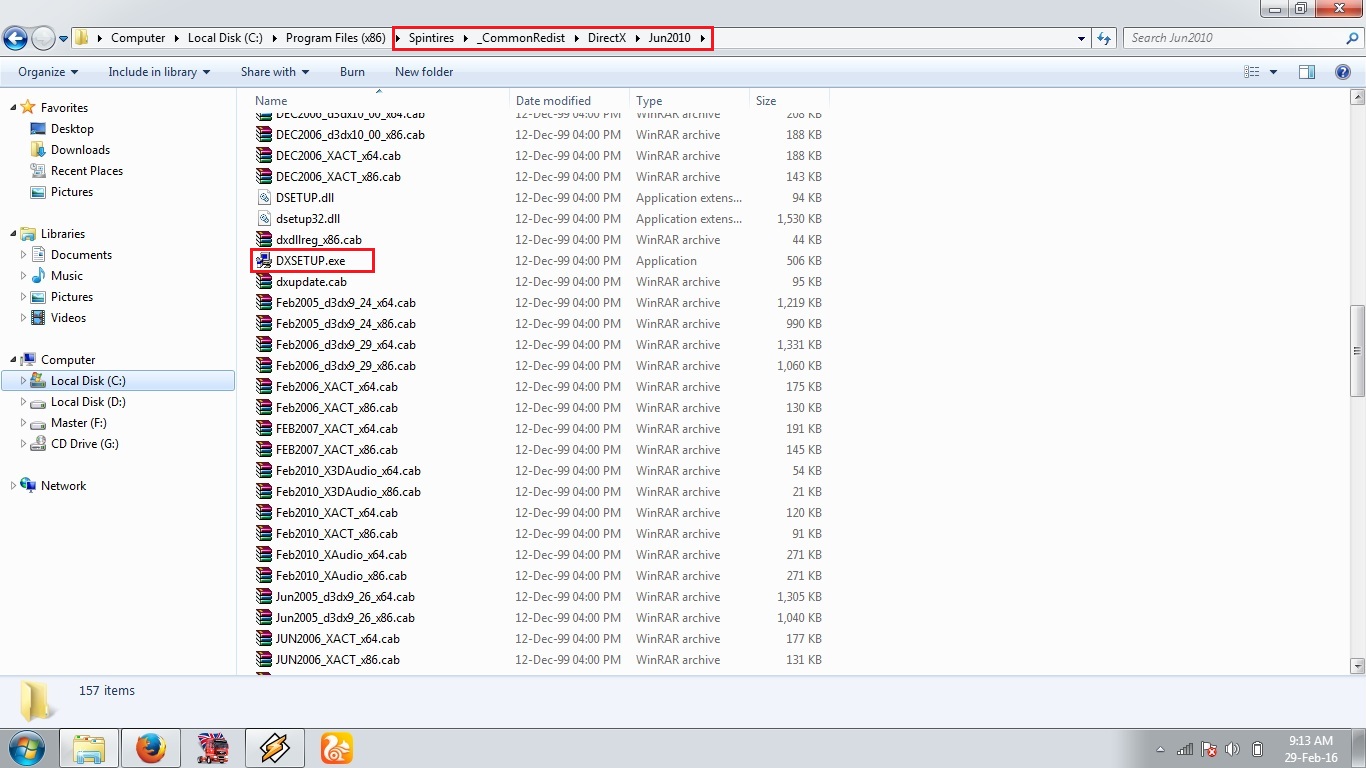1366x768 pixels.
Task: Select dxupdate.cab archive icon
Action: [264, 282]
